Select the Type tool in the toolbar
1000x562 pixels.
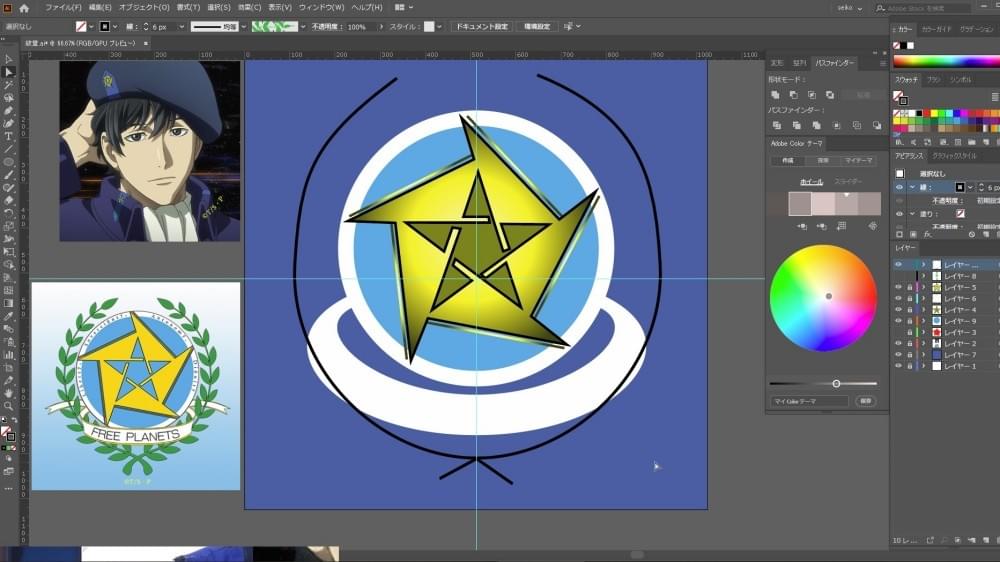point(8,137)
